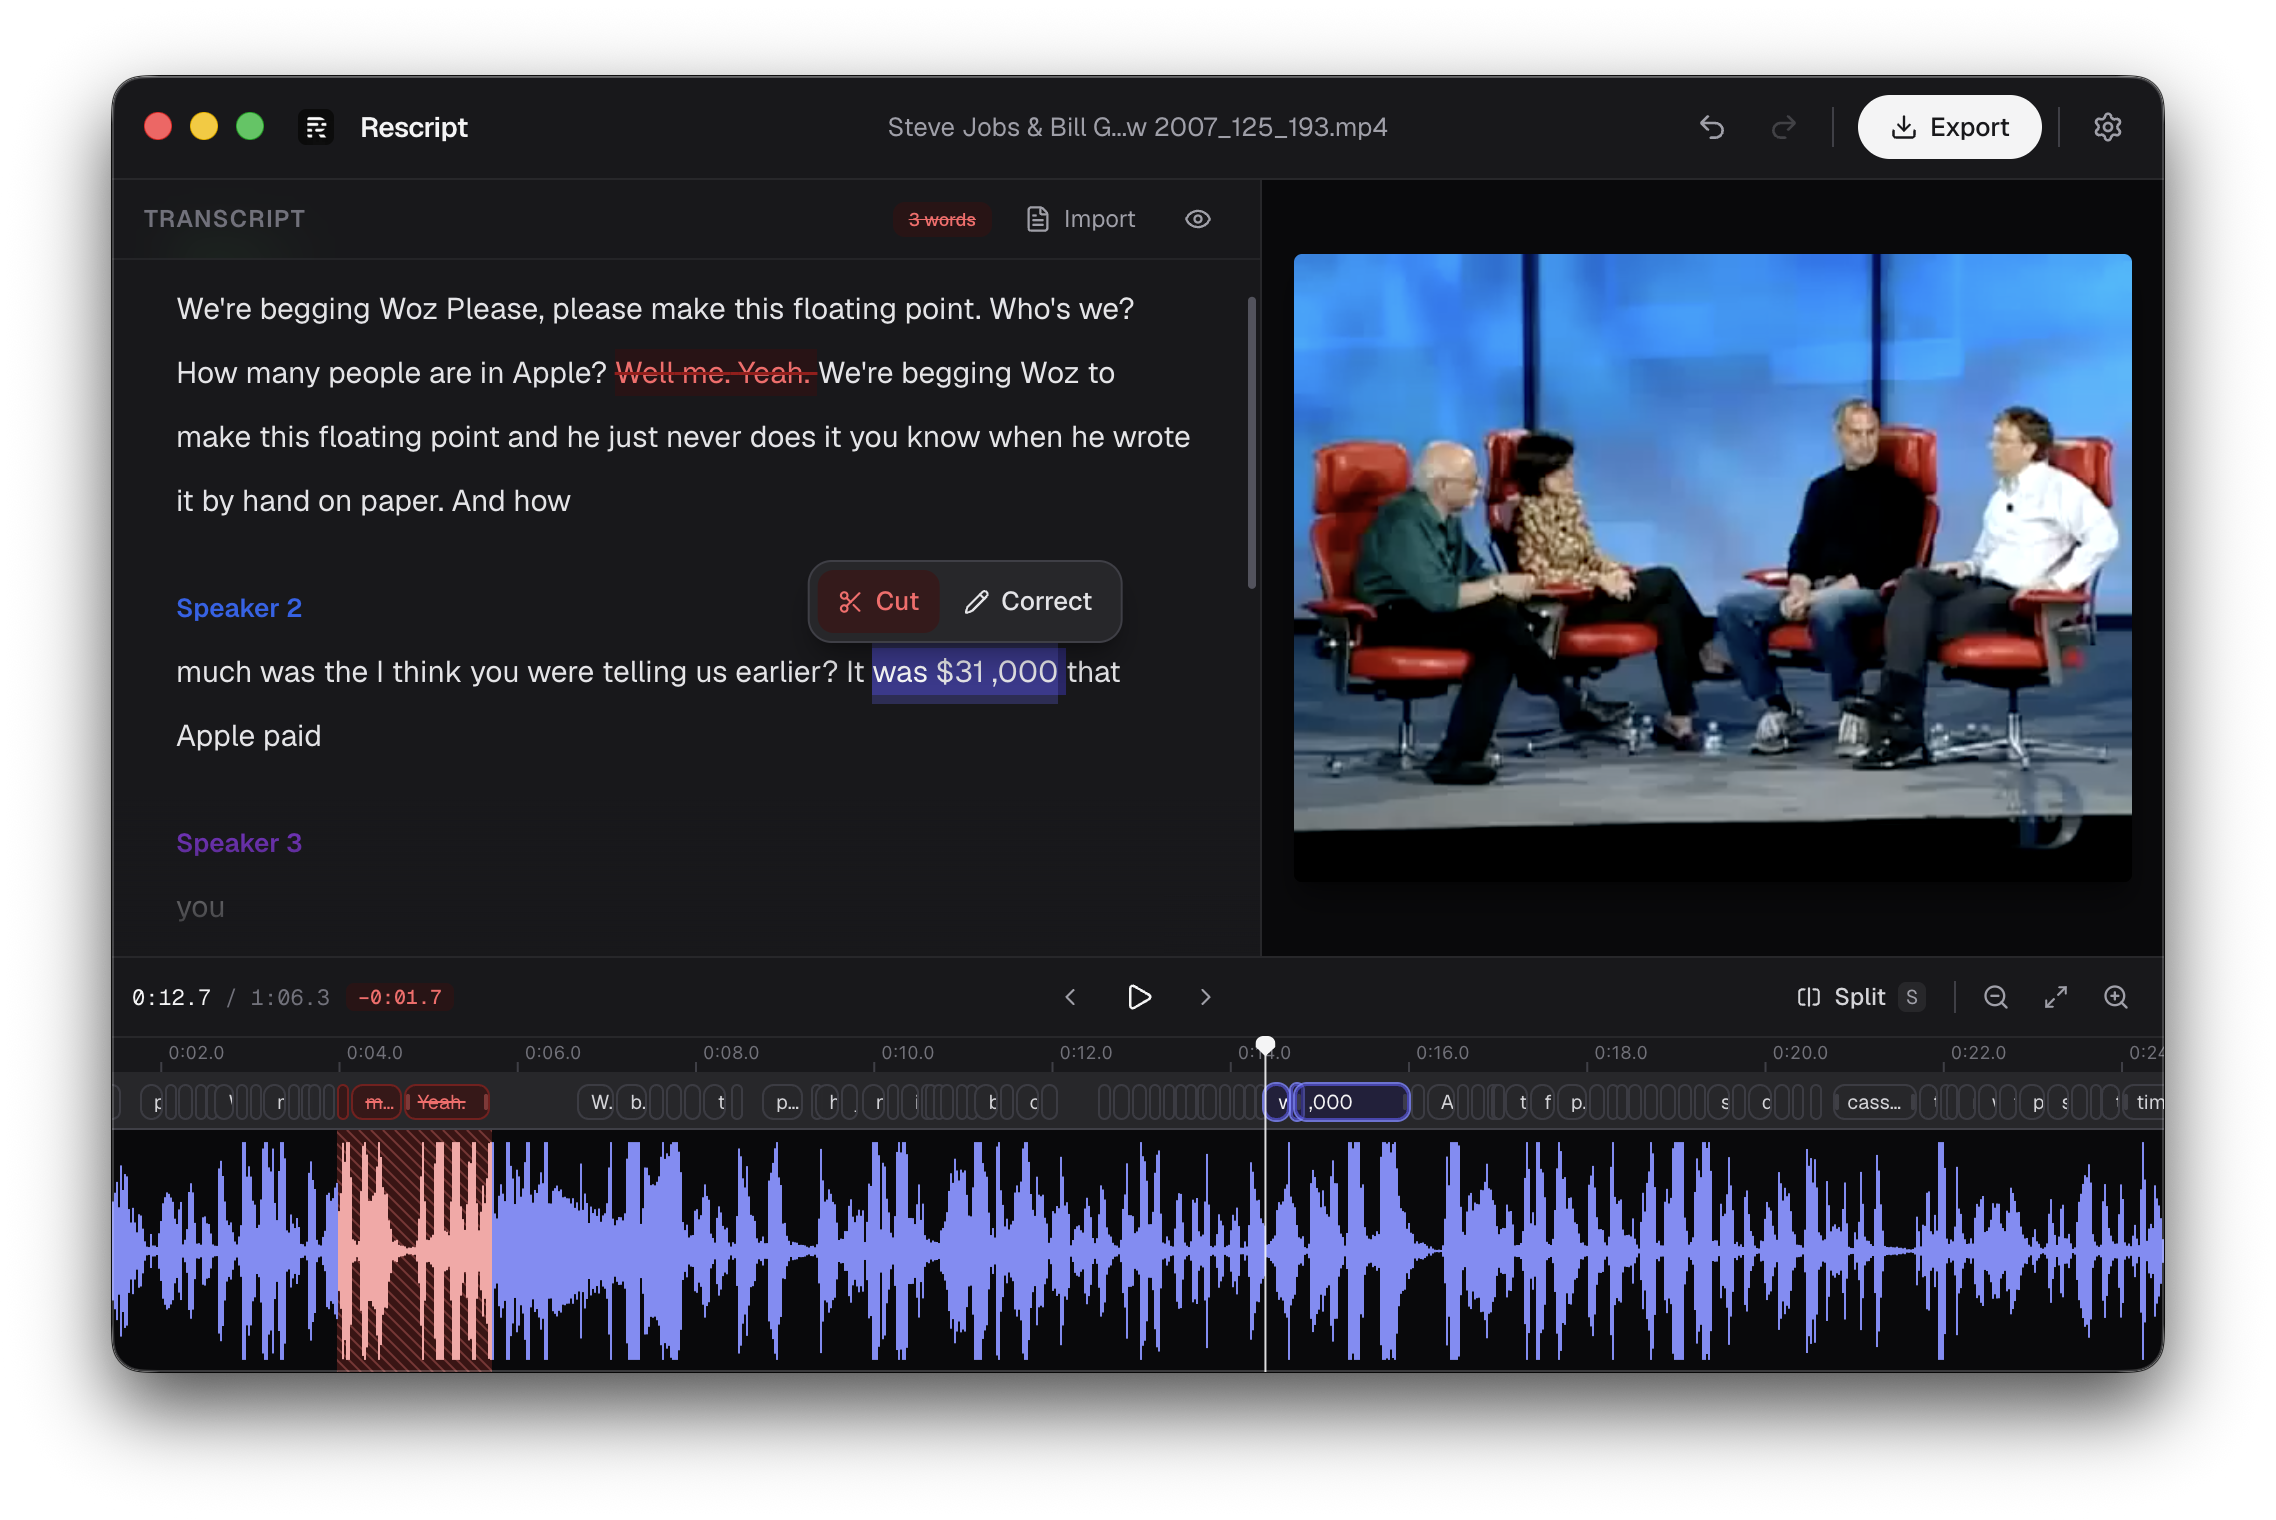Select the cut 'Yeah.' chip on timeline
This screenshot has height=1520, width=2276.
(446, 1102)
